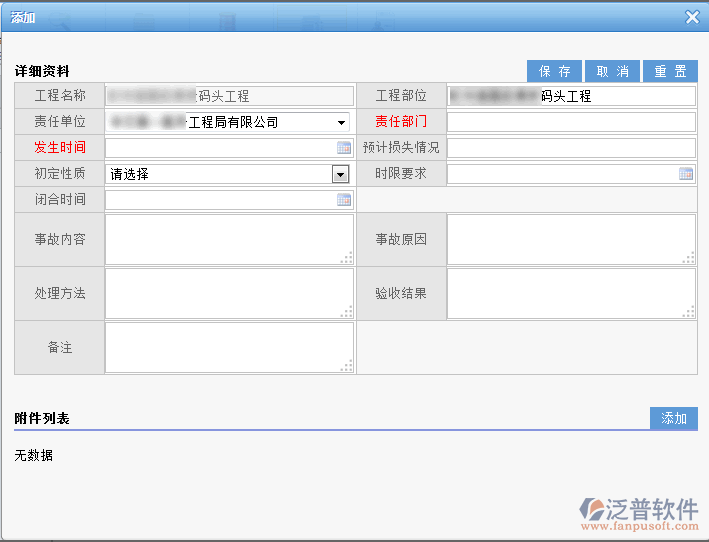
Task: Click the 预计损失情况 input field
Action: click(570, 148)
